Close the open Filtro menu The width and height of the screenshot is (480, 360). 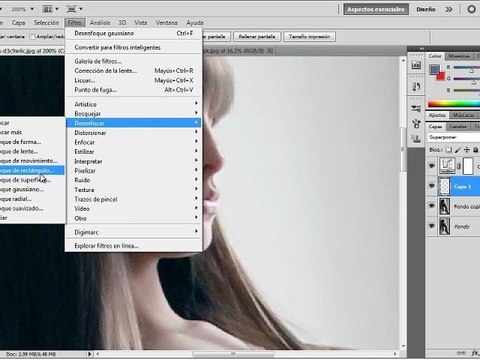(75, 23)
